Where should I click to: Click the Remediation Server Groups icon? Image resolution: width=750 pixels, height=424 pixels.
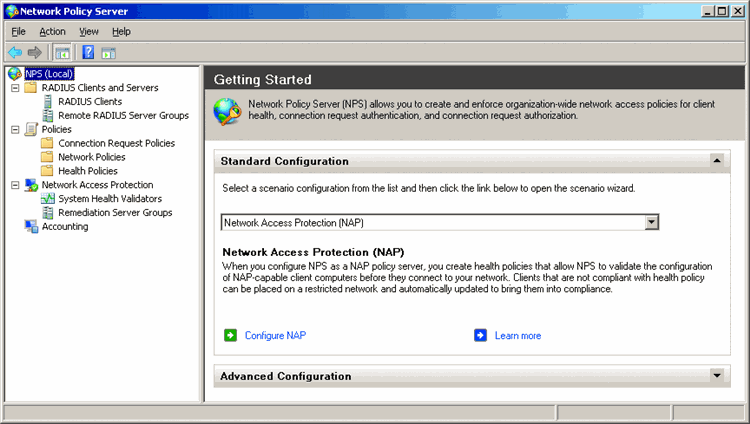[x=47, y=212]
